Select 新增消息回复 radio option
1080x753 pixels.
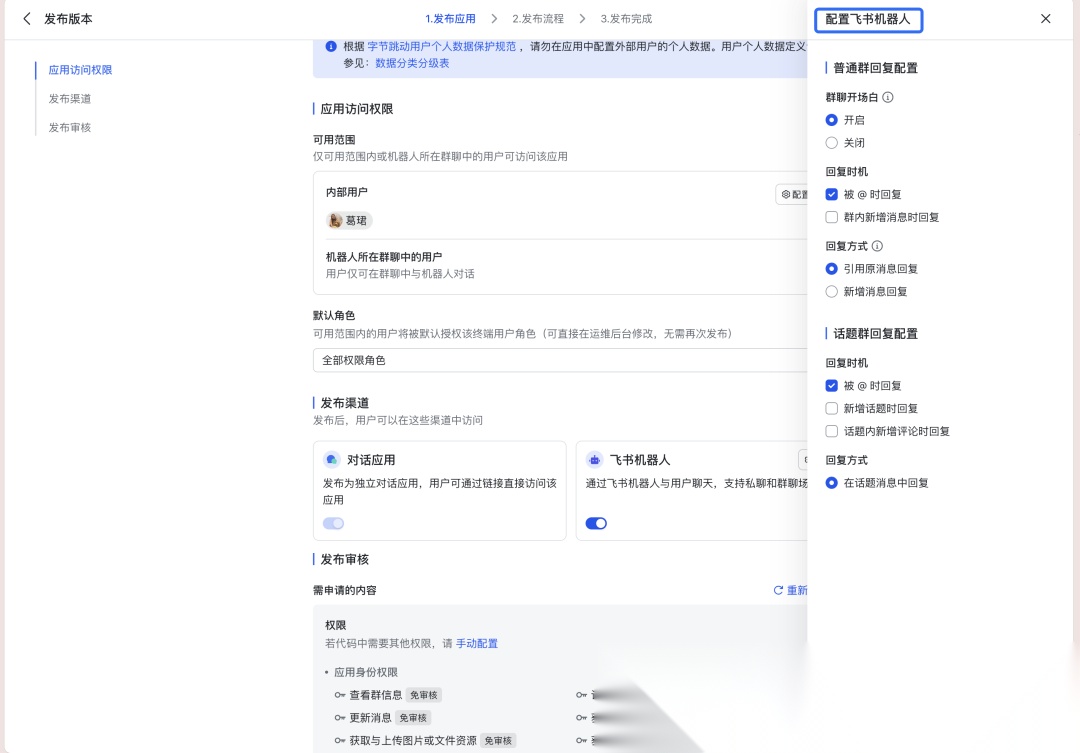(x=831, y=291)
